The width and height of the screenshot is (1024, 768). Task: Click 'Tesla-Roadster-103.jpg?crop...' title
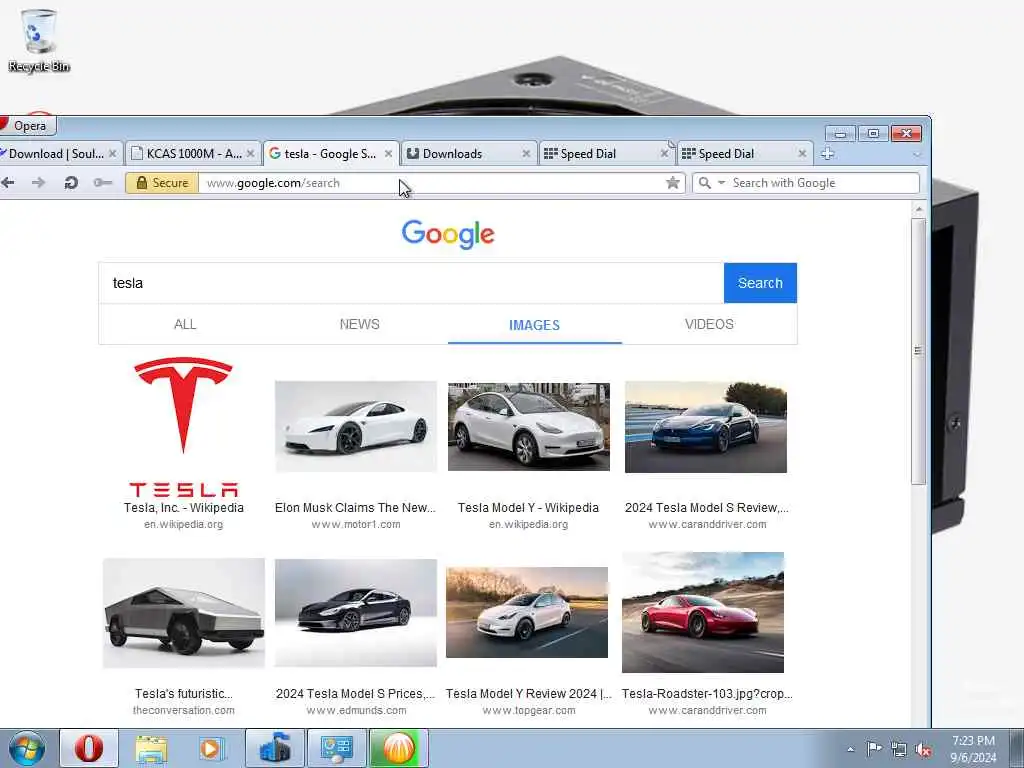707,694
